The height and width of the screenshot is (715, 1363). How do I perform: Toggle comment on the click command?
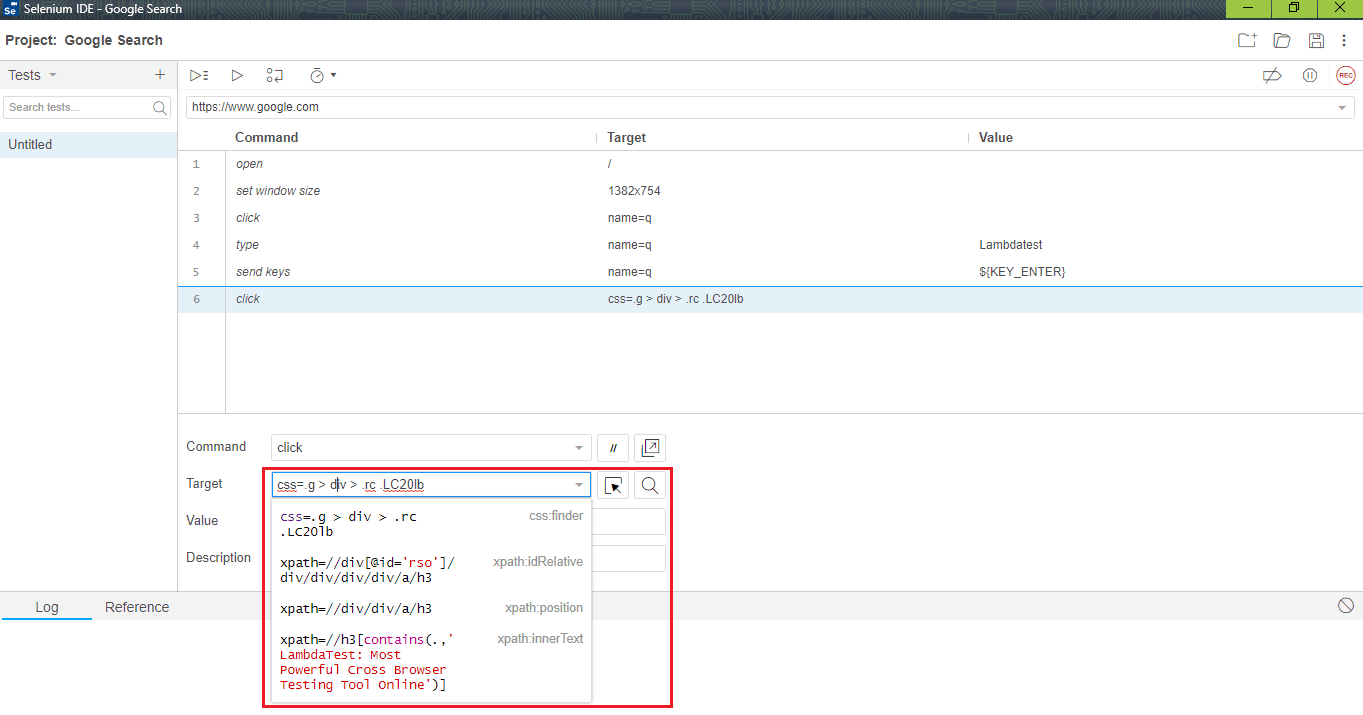point(612,447)
